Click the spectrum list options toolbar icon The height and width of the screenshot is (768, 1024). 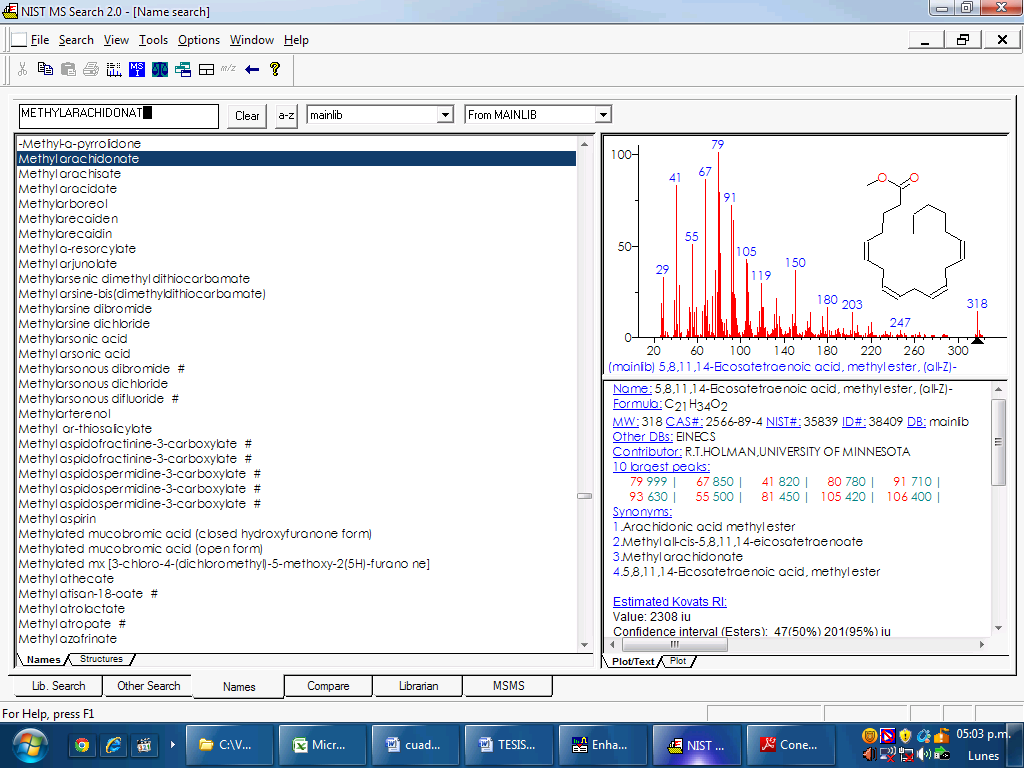114,69
